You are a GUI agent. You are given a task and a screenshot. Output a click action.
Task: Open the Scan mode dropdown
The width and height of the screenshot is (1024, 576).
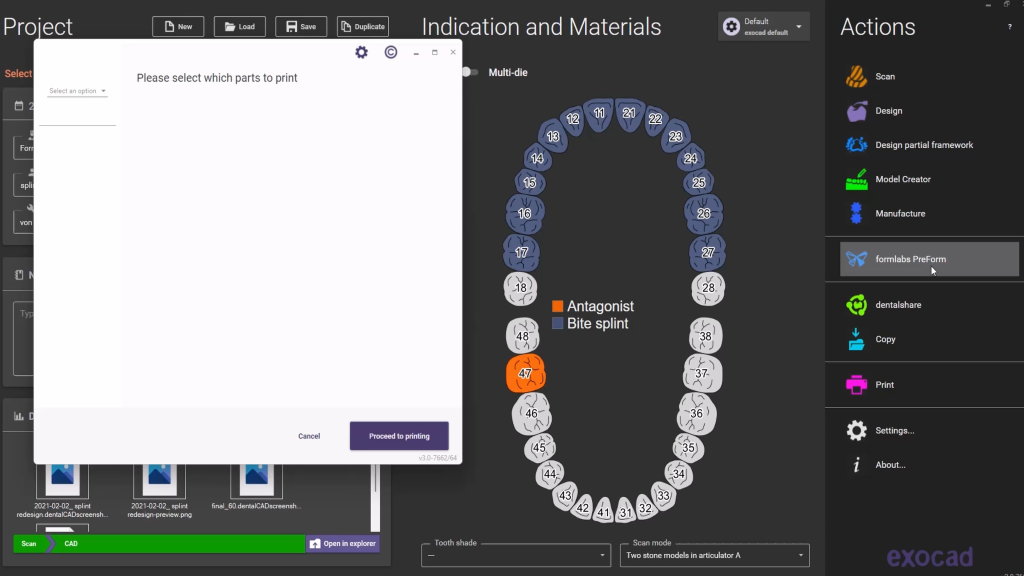click(714, 555)
